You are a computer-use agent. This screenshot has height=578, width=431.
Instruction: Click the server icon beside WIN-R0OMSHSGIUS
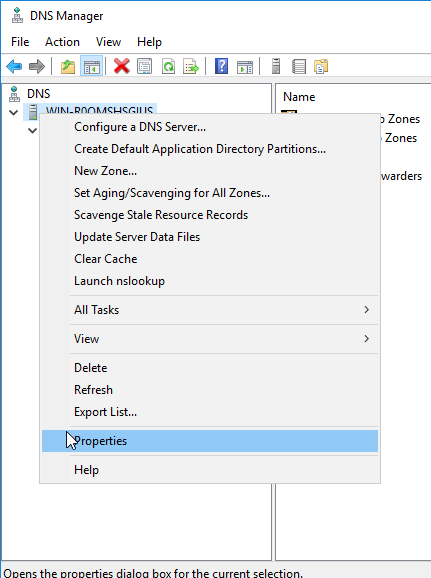[33, 112]
